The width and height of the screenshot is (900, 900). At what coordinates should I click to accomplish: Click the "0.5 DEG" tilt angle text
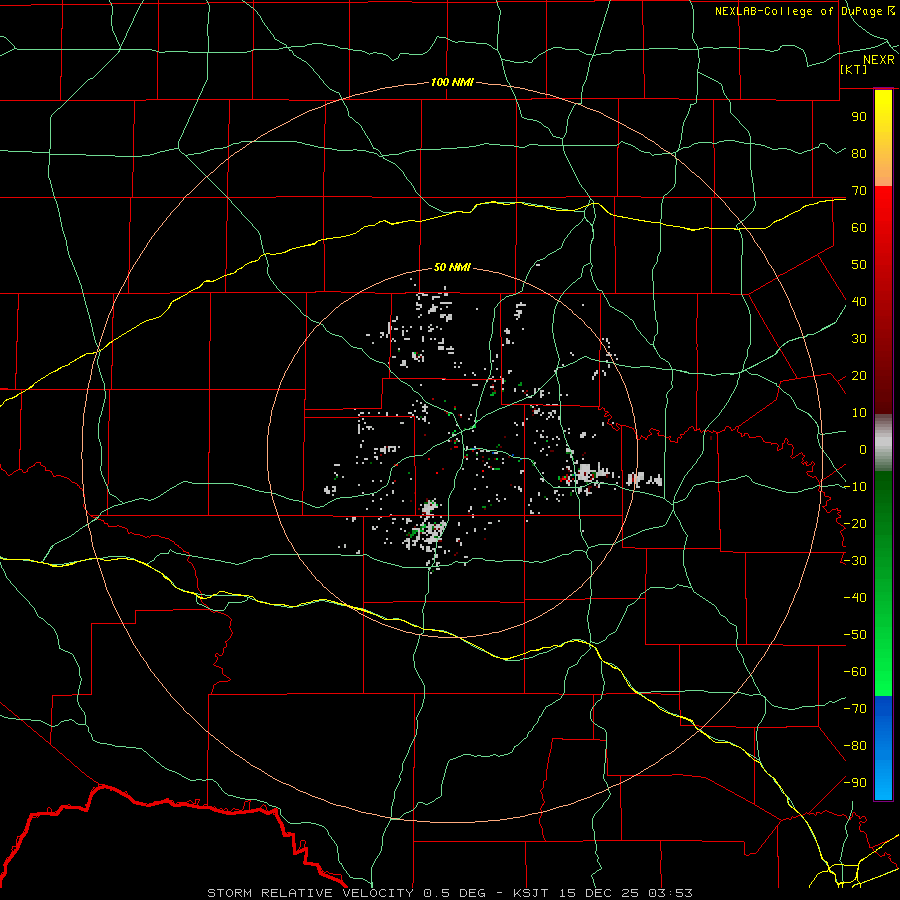[455, 893]
